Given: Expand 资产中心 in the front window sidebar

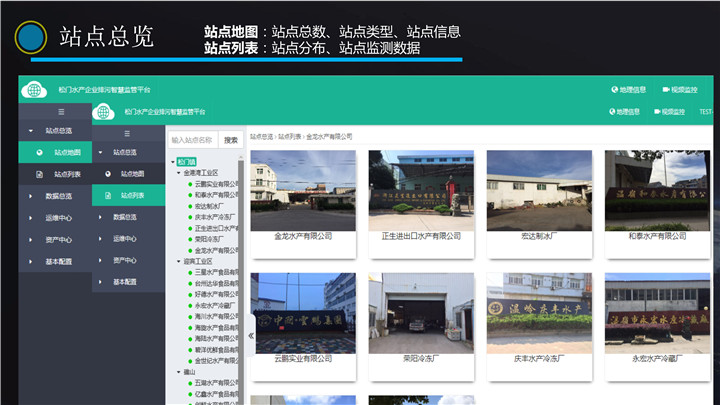Looking at the screenshot, I should tap(129, 260).
